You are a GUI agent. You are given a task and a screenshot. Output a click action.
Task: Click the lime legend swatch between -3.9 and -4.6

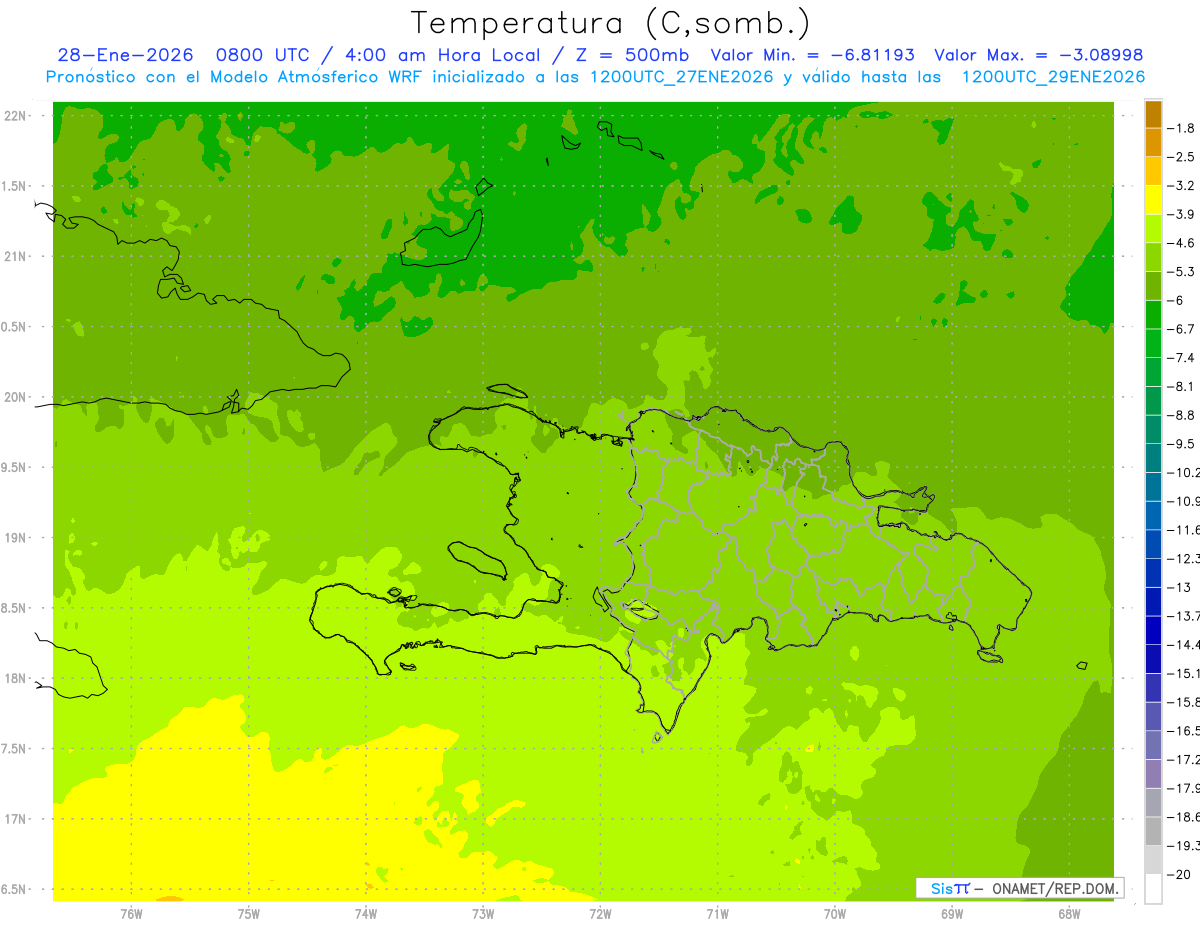(x=1153, y=229)
